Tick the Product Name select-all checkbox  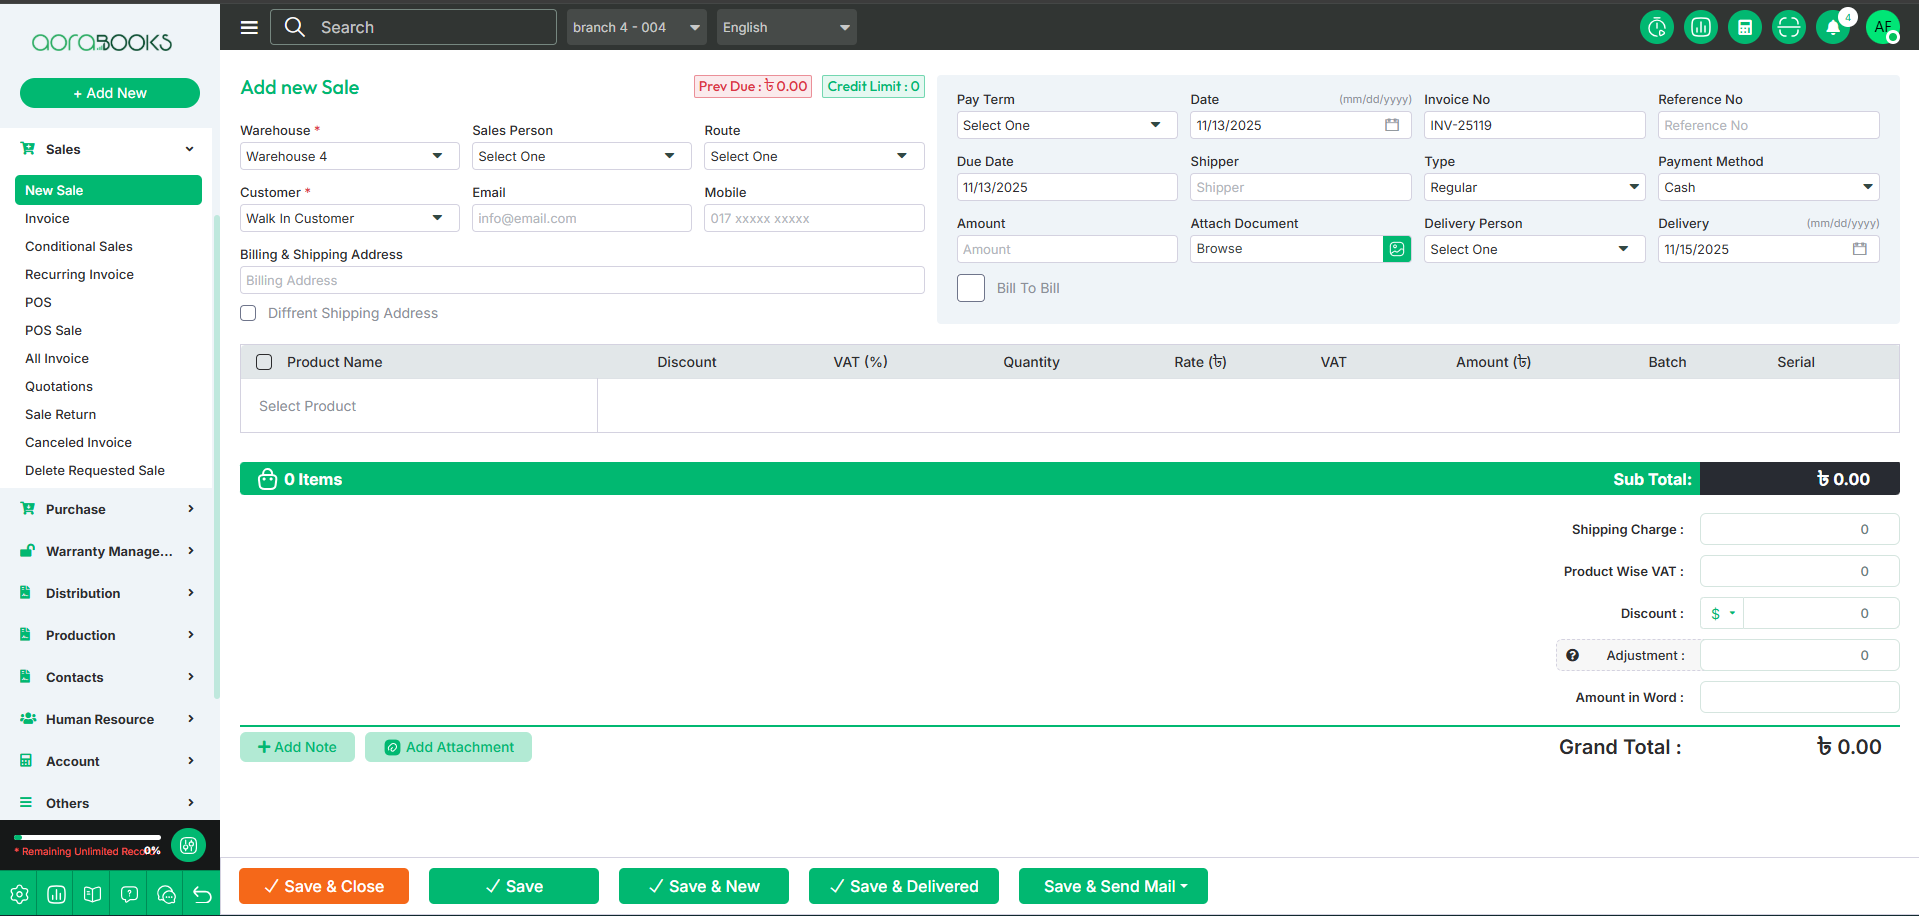click(x=264, y=362)
